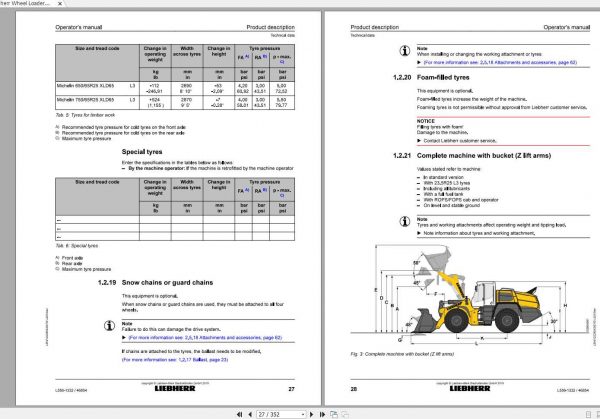Click the info icon above Foam-filled tyres

(x=405, y=51)
